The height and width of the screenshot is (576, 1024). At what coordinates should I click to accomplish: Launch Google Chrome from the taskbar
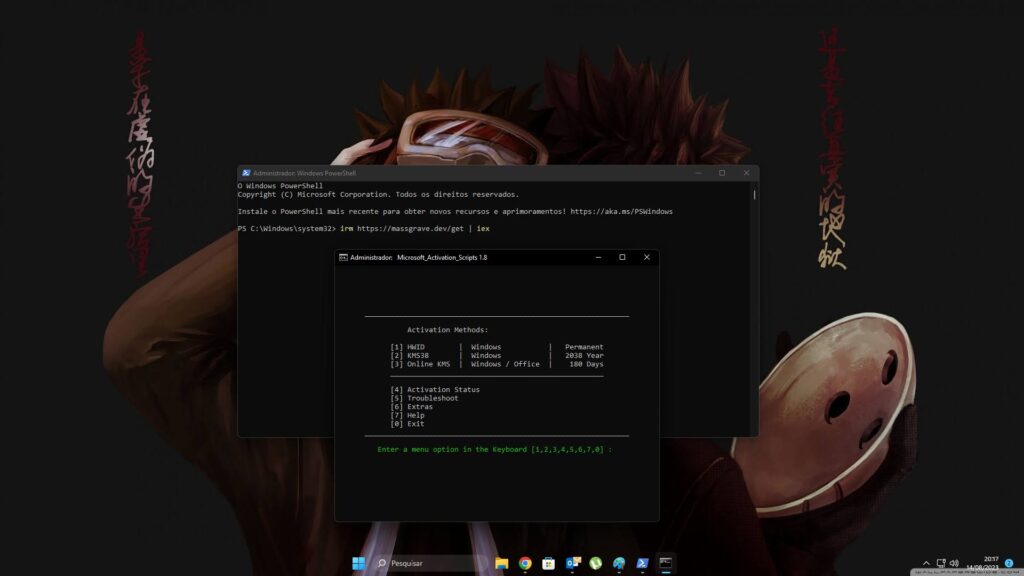[525, 563]
